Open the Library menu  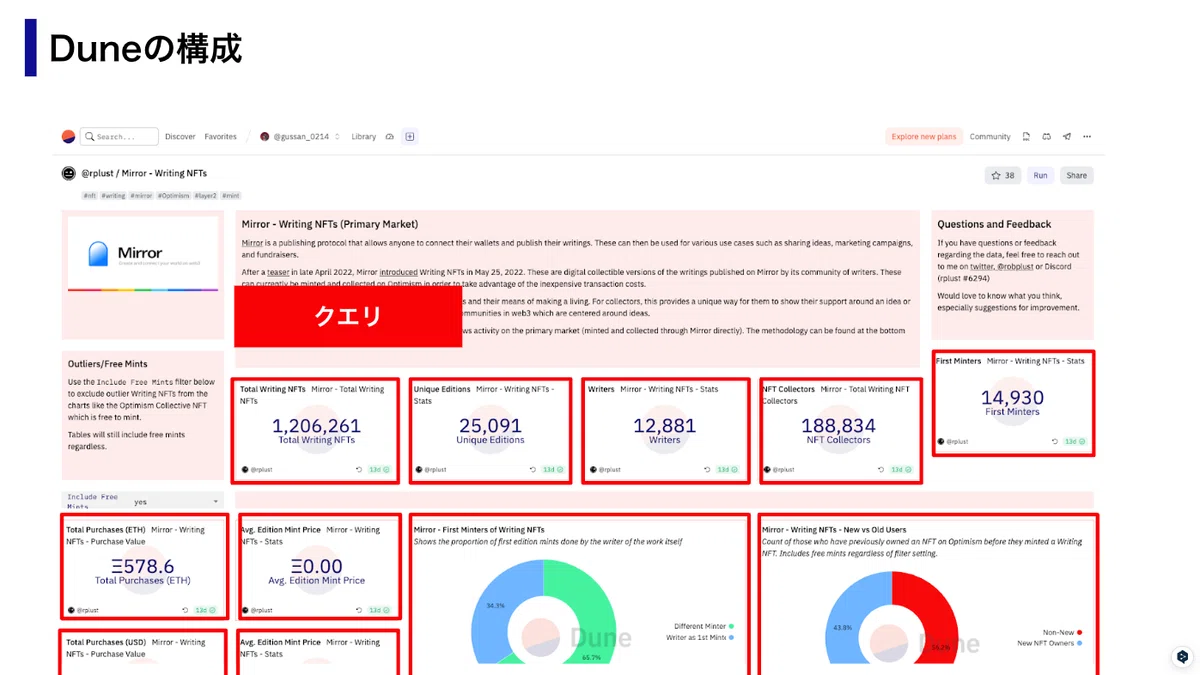tap(364, 137)
